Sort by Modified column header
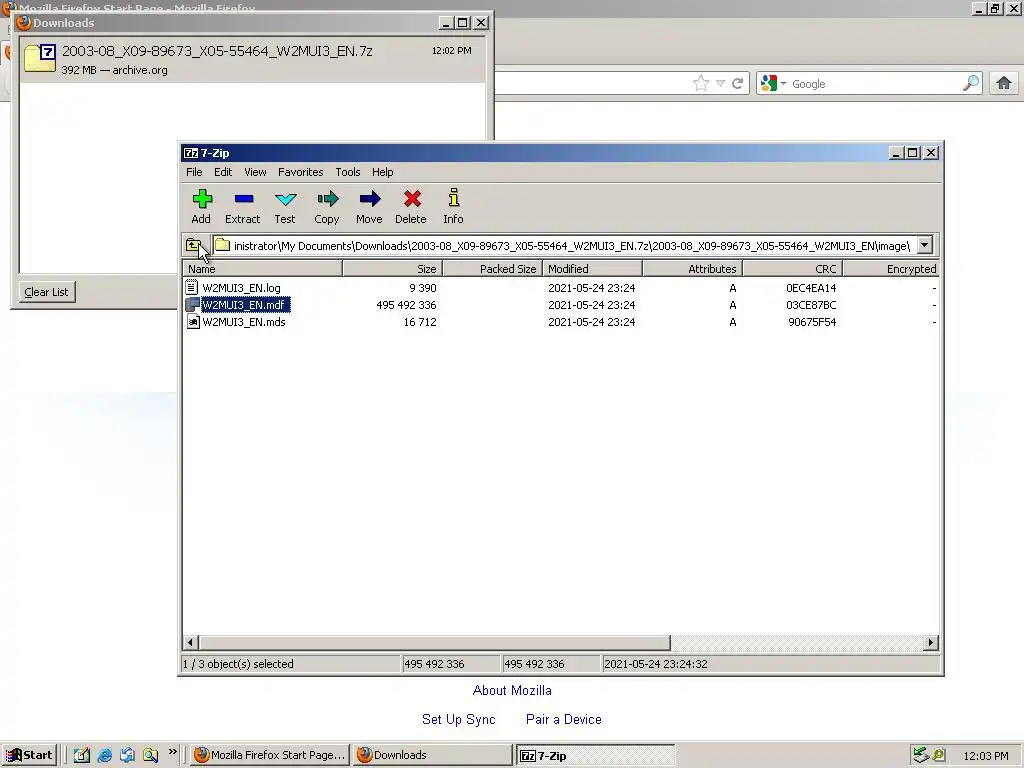This screenshot has width=1024, height=768. click(x=592, y=268)
